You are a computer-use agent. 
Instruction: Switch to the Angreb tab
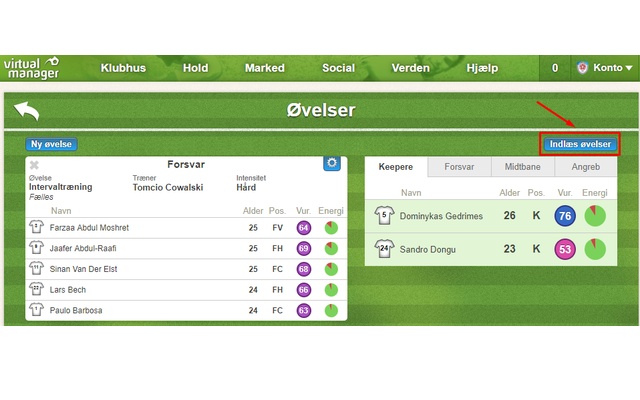[584, 167]
